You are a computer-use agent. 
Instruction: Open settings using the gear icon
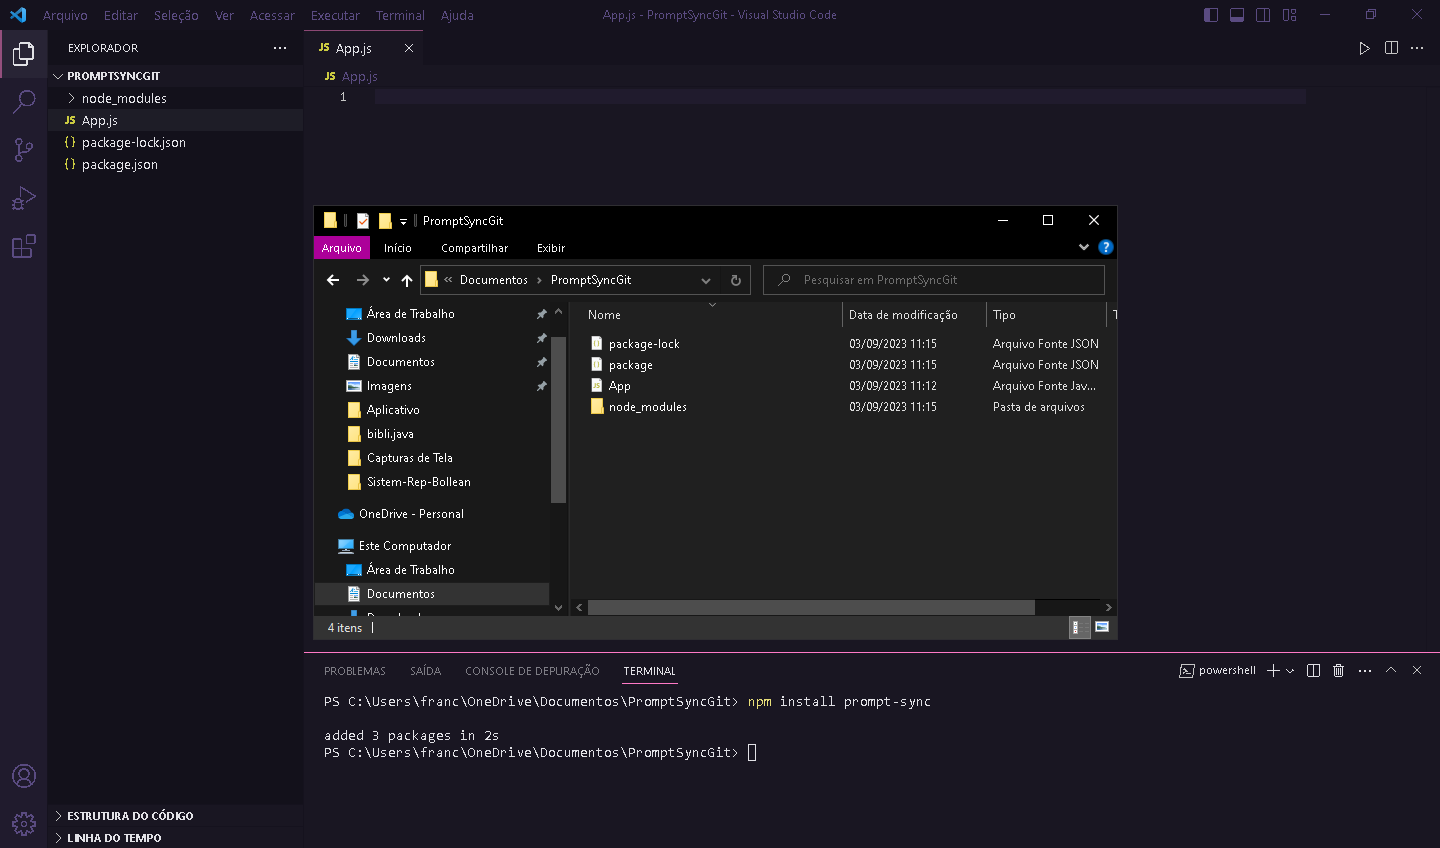point(24,823)
